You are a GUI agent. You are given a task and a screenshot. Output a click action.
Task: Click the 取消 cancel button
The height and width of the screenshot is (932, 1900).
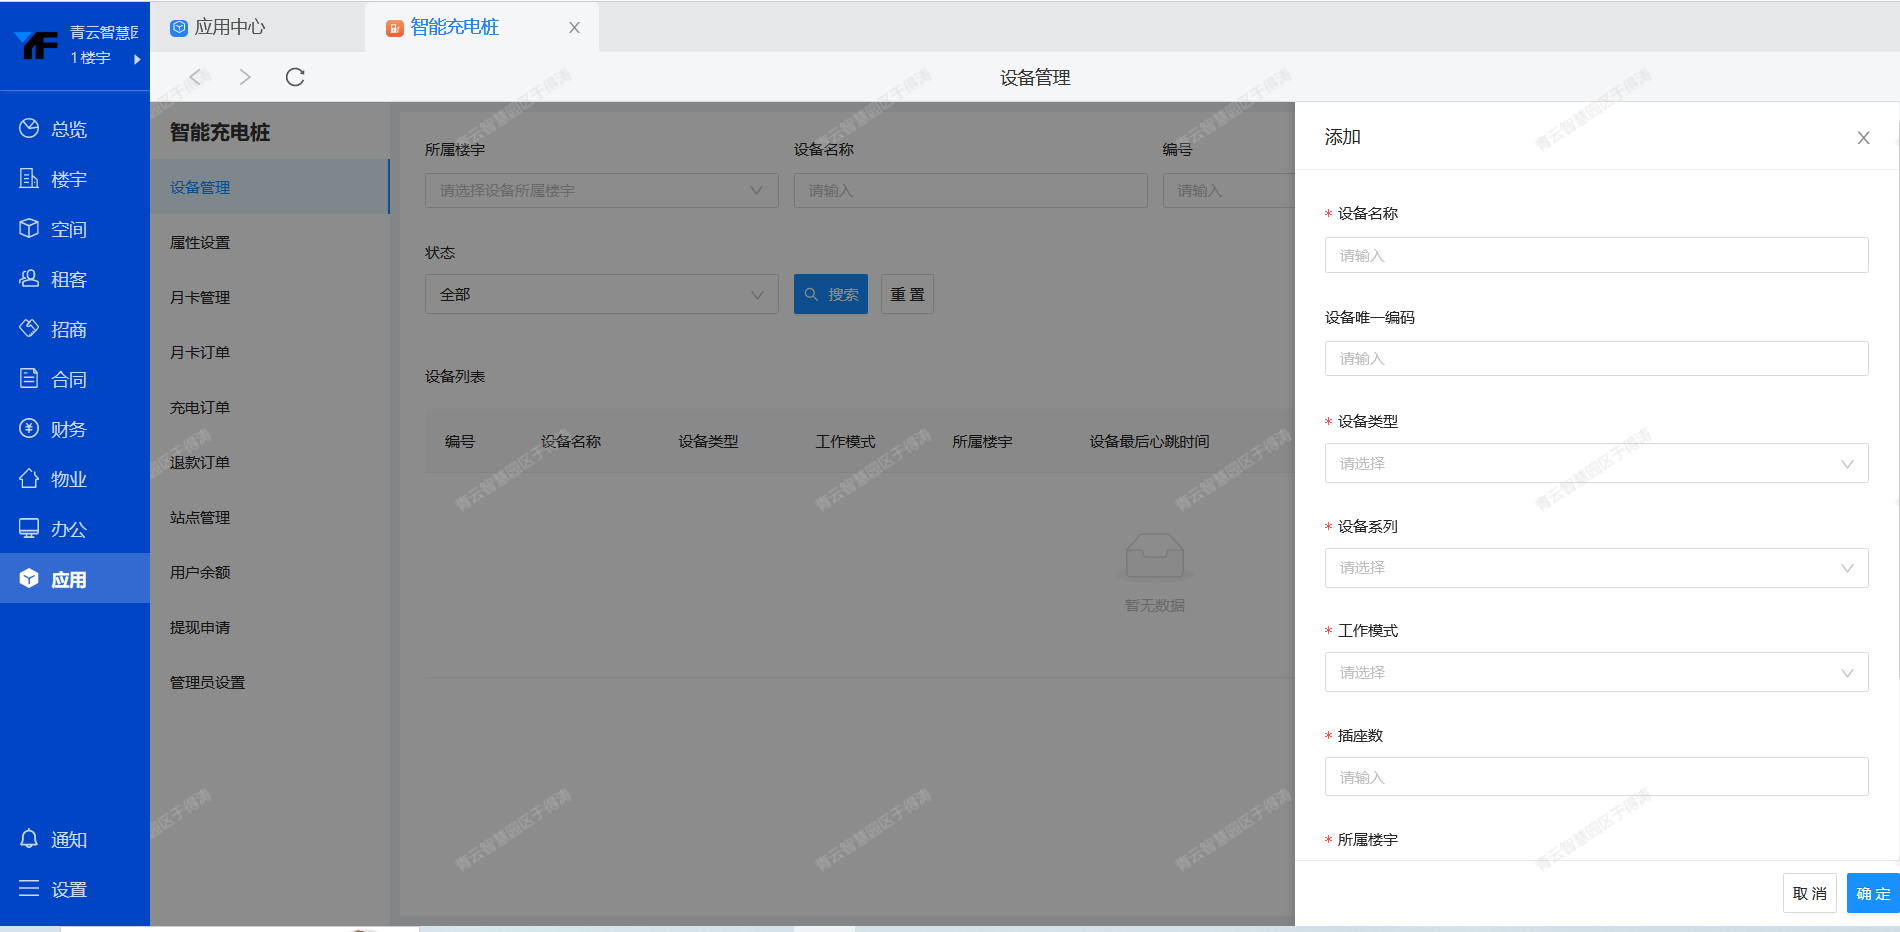point(1809,893)
